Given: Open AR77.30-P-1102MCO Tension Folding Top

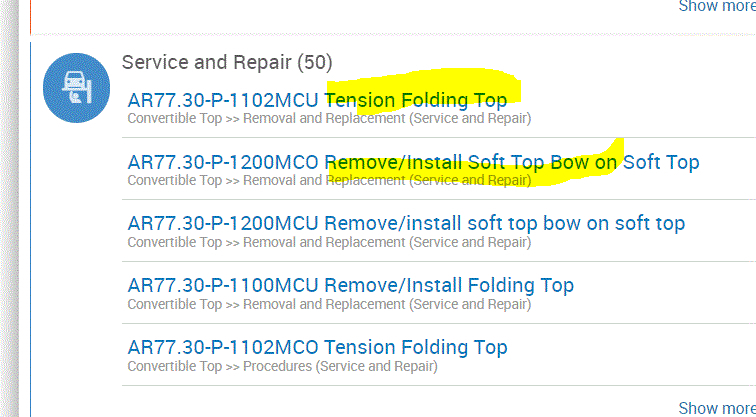Looking at the screenshot, I should tap(317, 348).
